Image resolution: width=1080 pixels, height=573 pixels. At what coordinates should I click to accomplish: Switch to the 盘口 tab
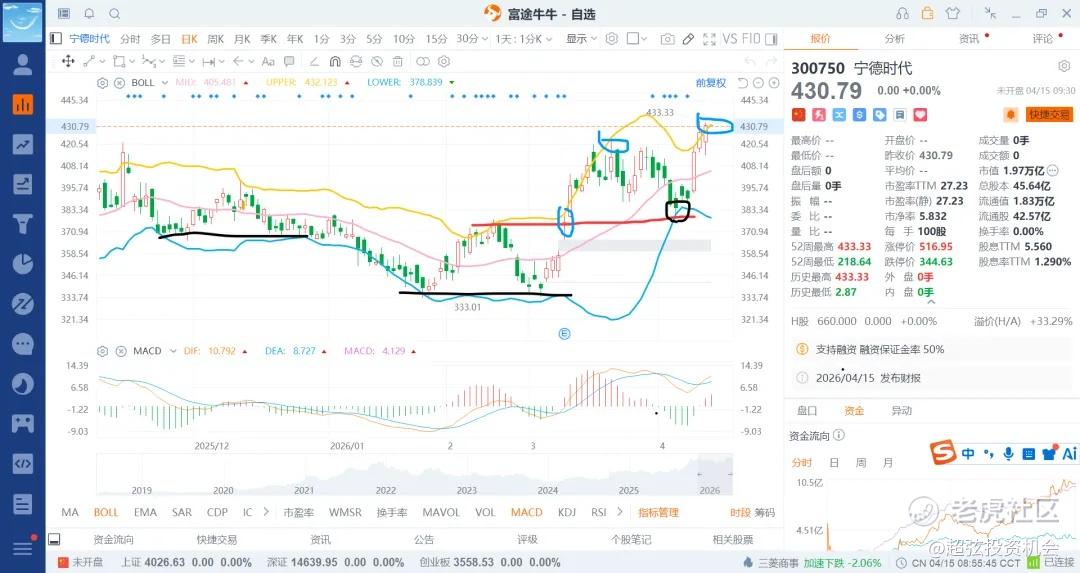pyautogui.click(x=807, y=411)
